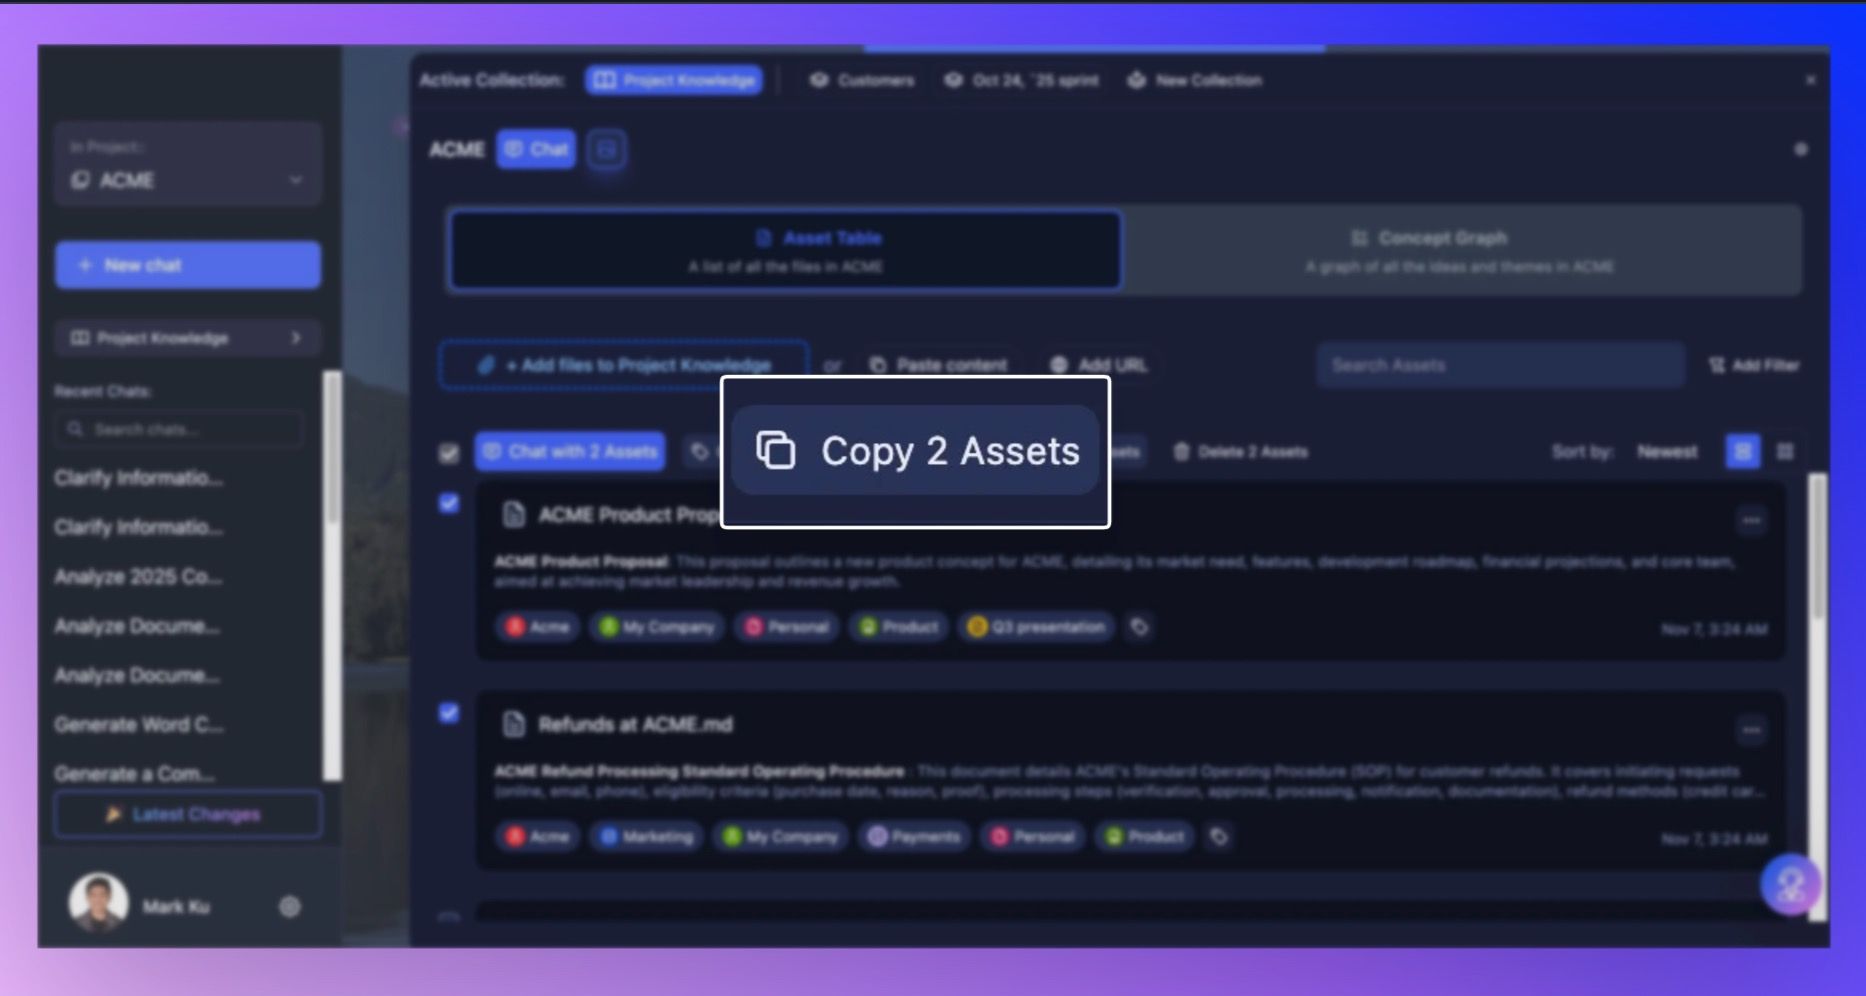Deselect the Refunds at ACME.md checkbox
Viewport: 1866px width, 996px height.
[x=449, y=713]
